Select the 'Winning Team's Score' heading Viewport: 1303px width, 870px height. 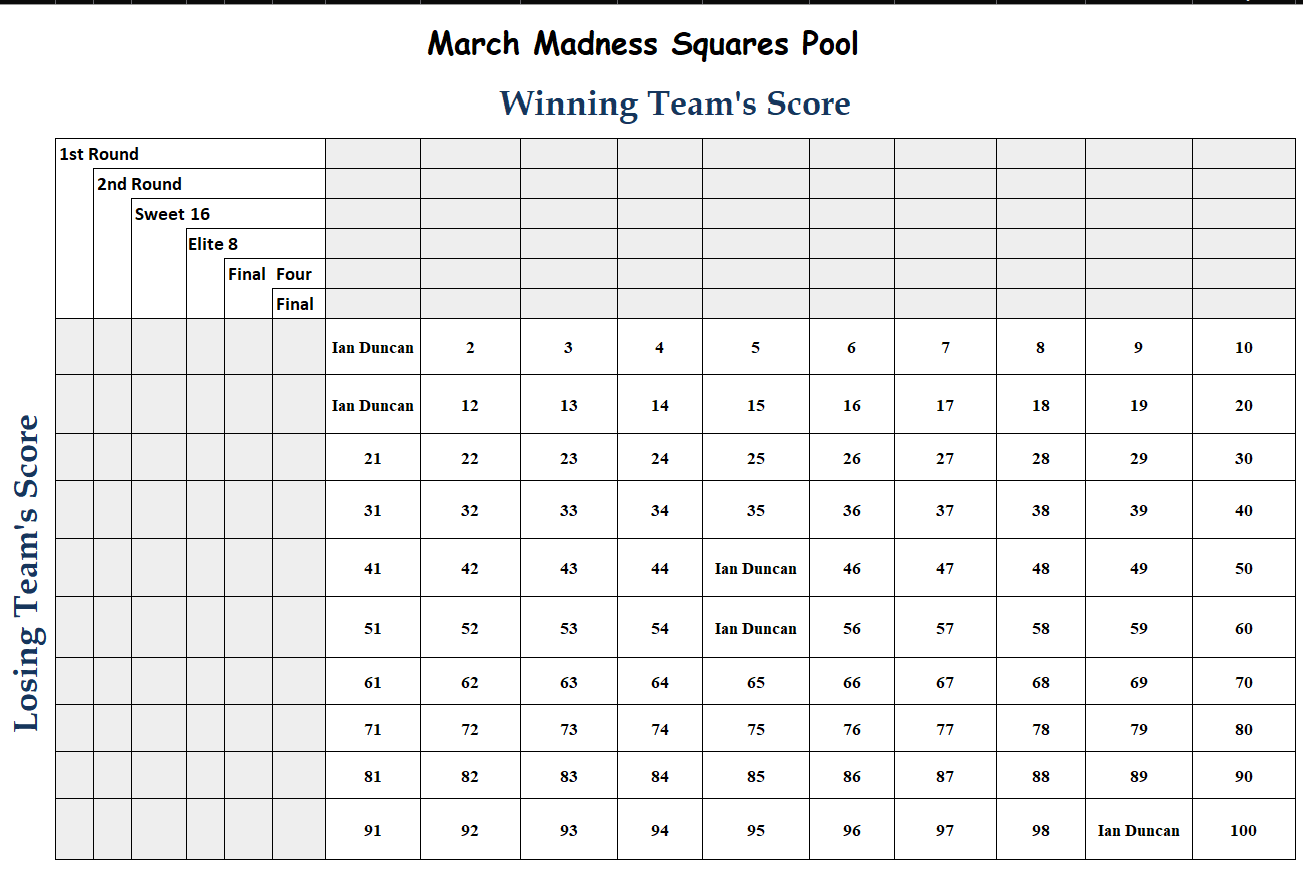[x=675, y=104]
